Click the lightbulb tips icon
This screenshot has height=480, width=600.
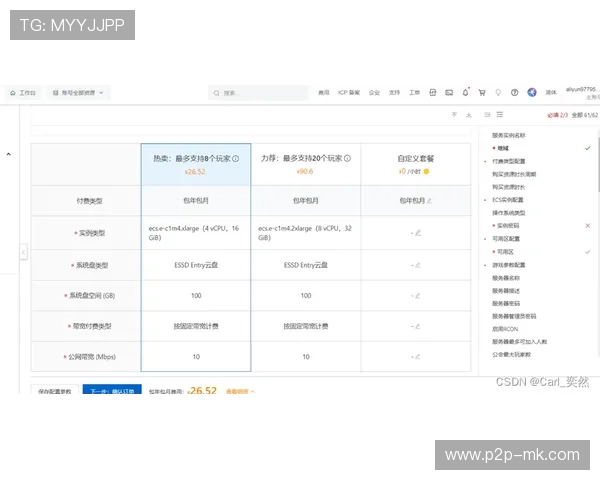pos(498,93)
